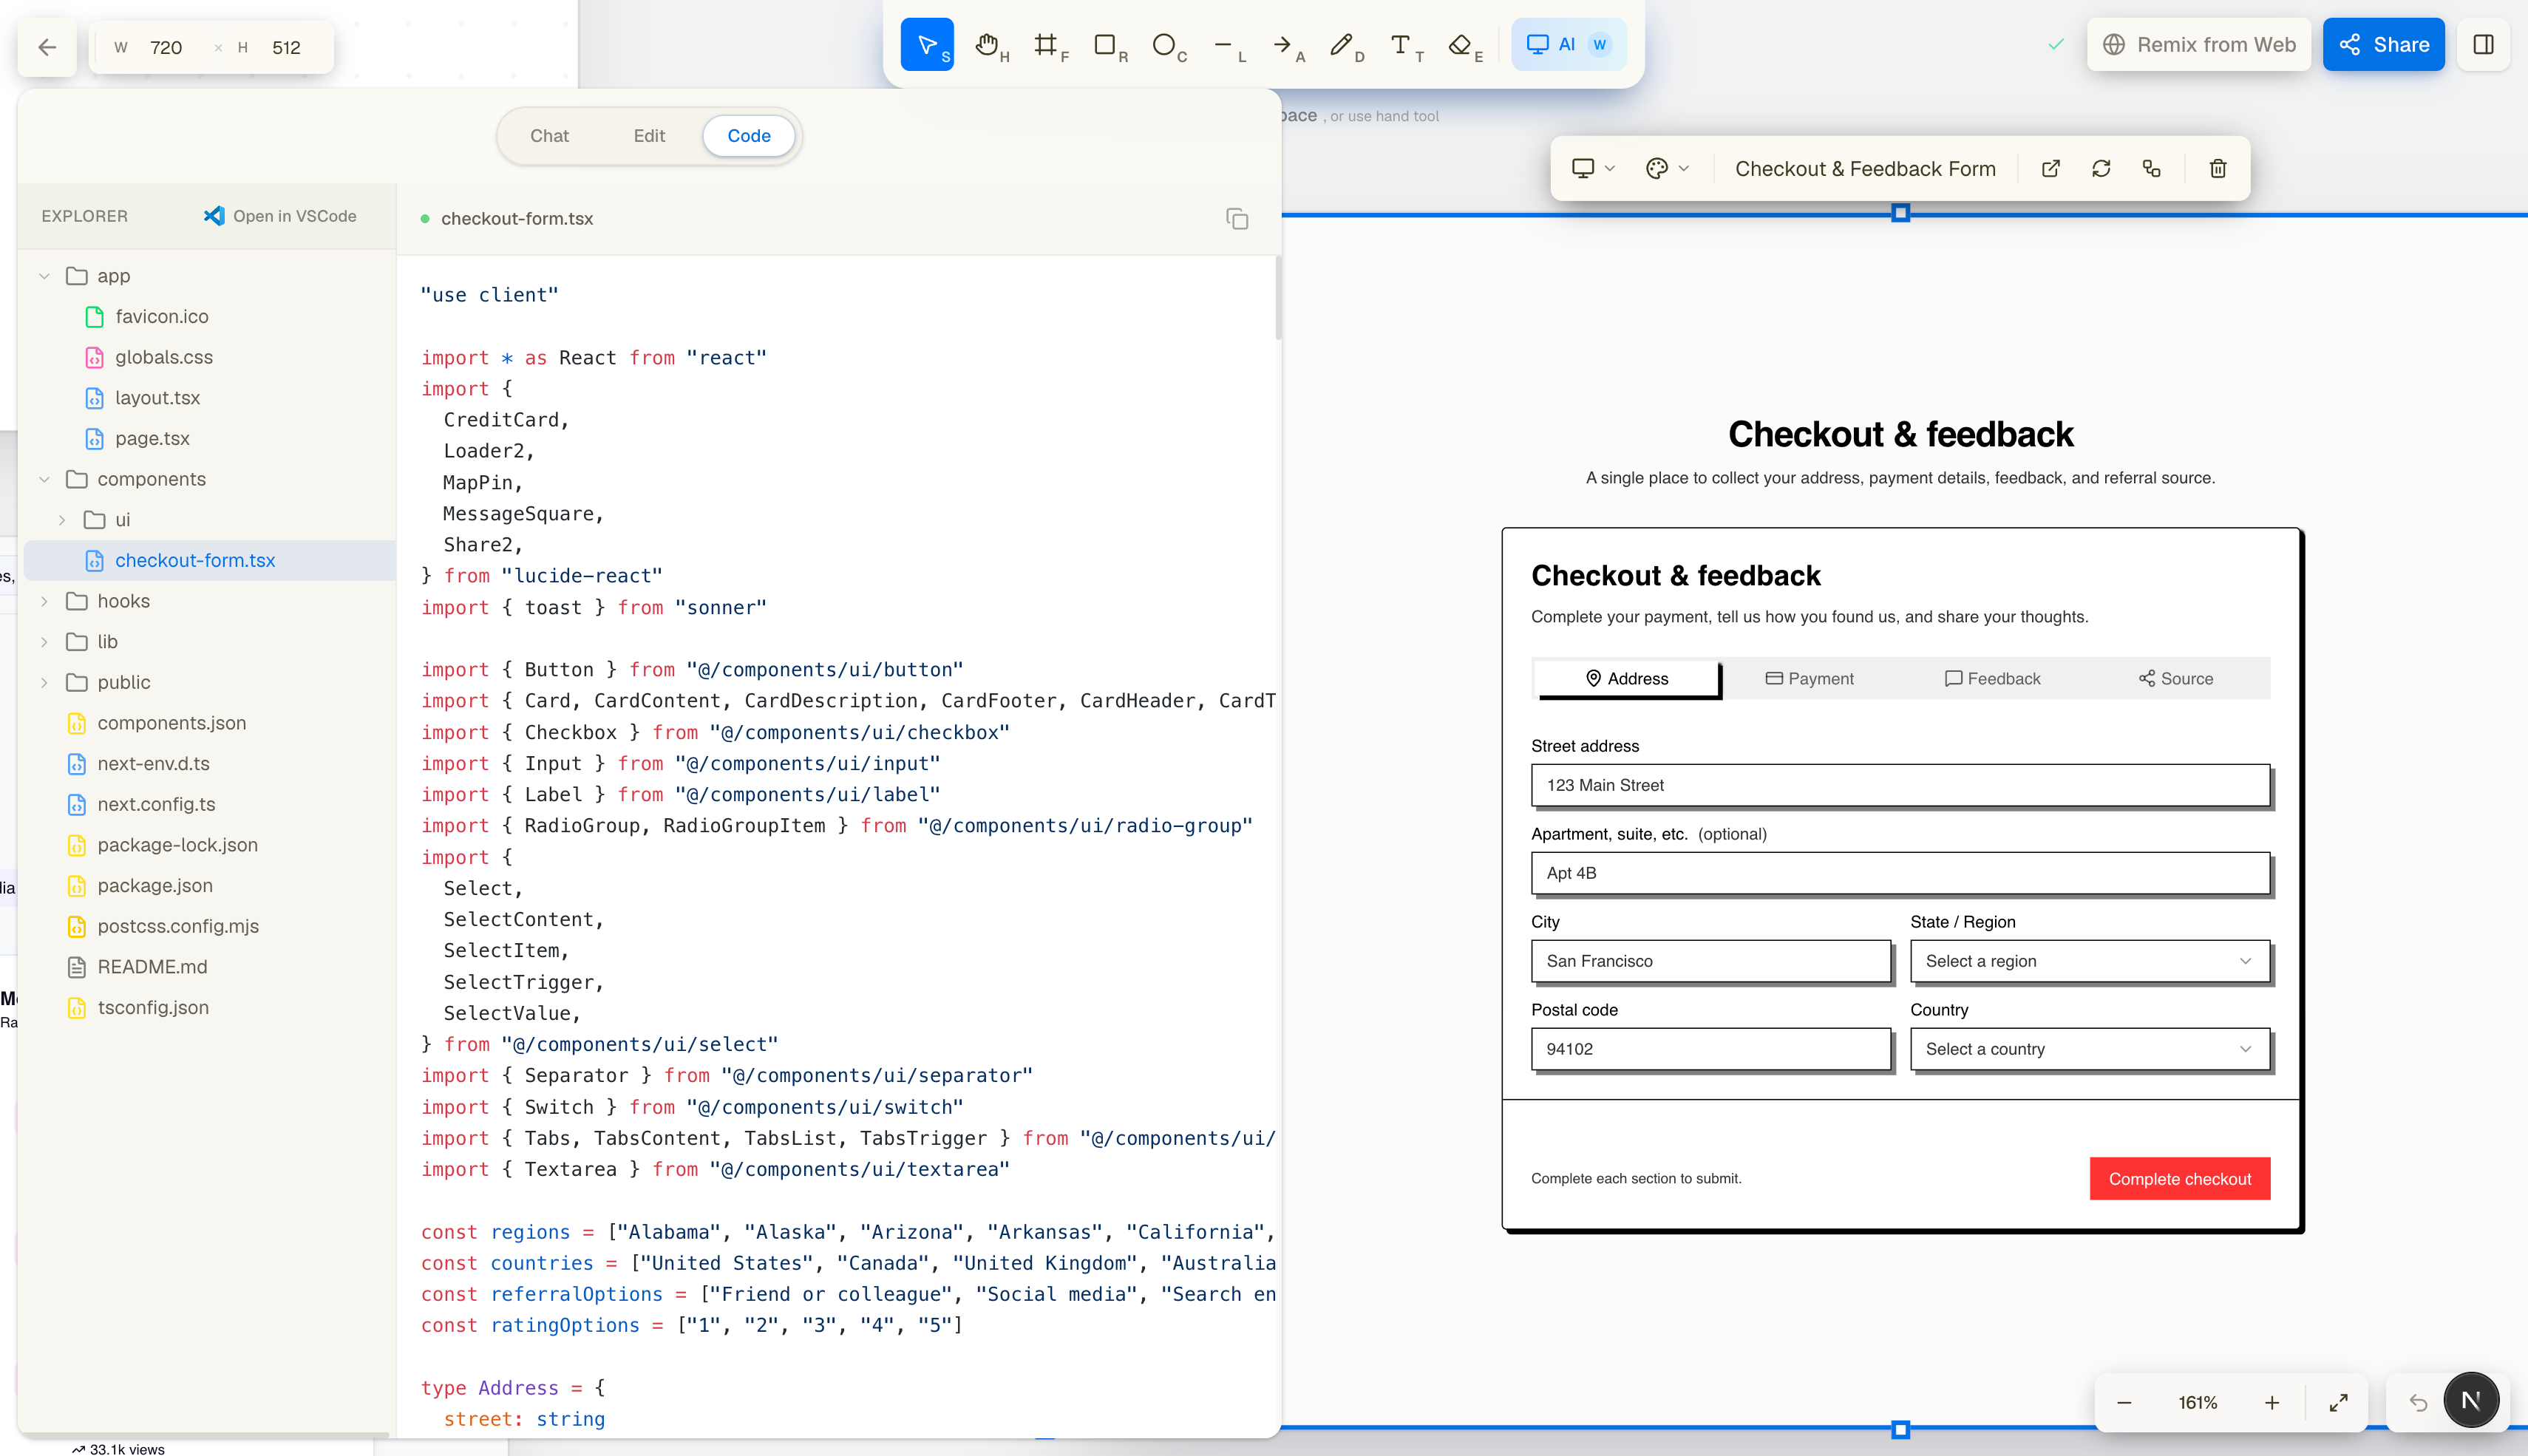Click the fit-to-screen expand icon
Viewport: 2528px width, 1456px height.
pyautogui.click(x=2338, y=1403)
